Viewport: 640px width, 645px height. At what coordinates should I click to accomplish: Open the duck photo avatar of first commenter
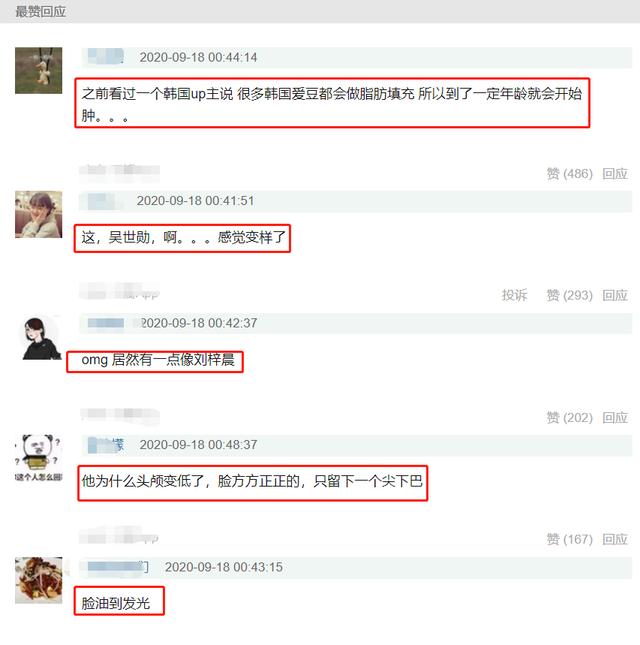39,70
